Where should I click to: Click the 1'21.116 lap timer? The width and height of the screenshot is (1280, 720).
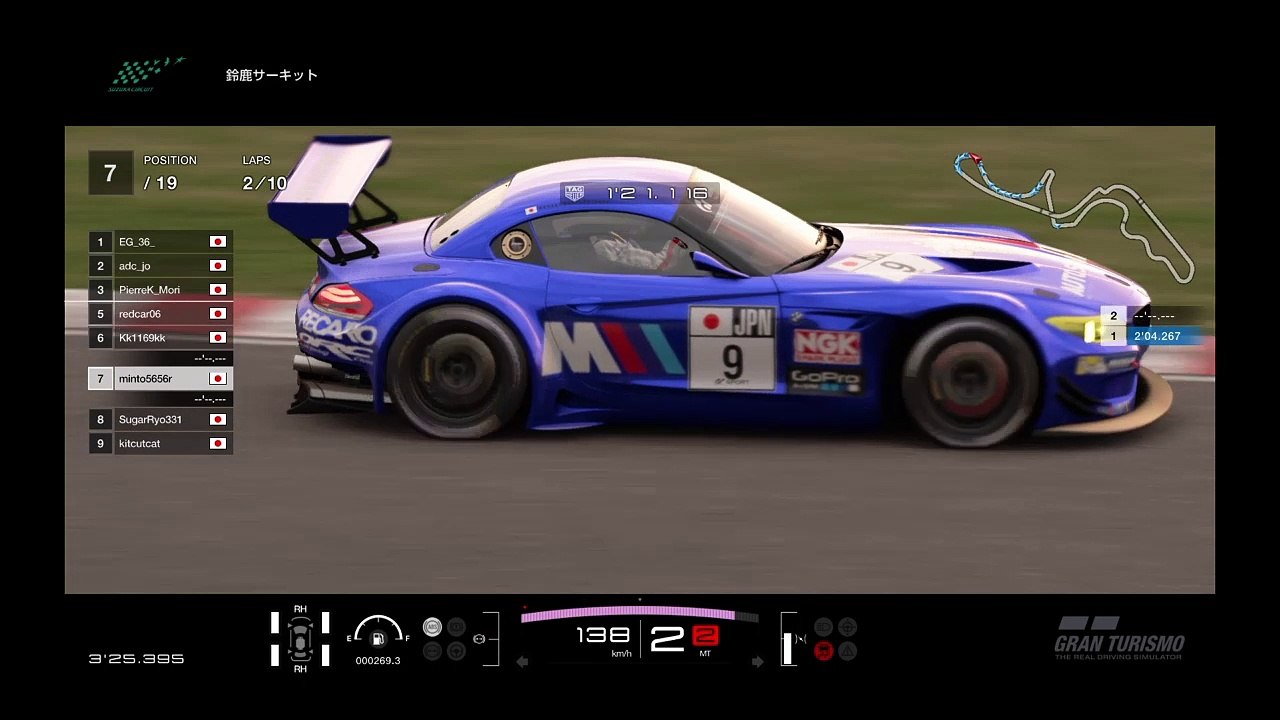point(657,193)
